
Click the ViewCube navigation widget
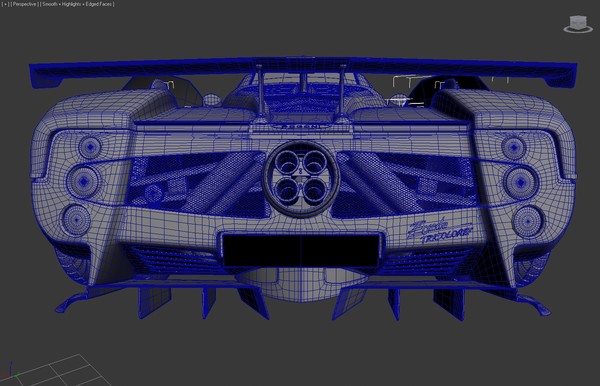click(578, 24)
